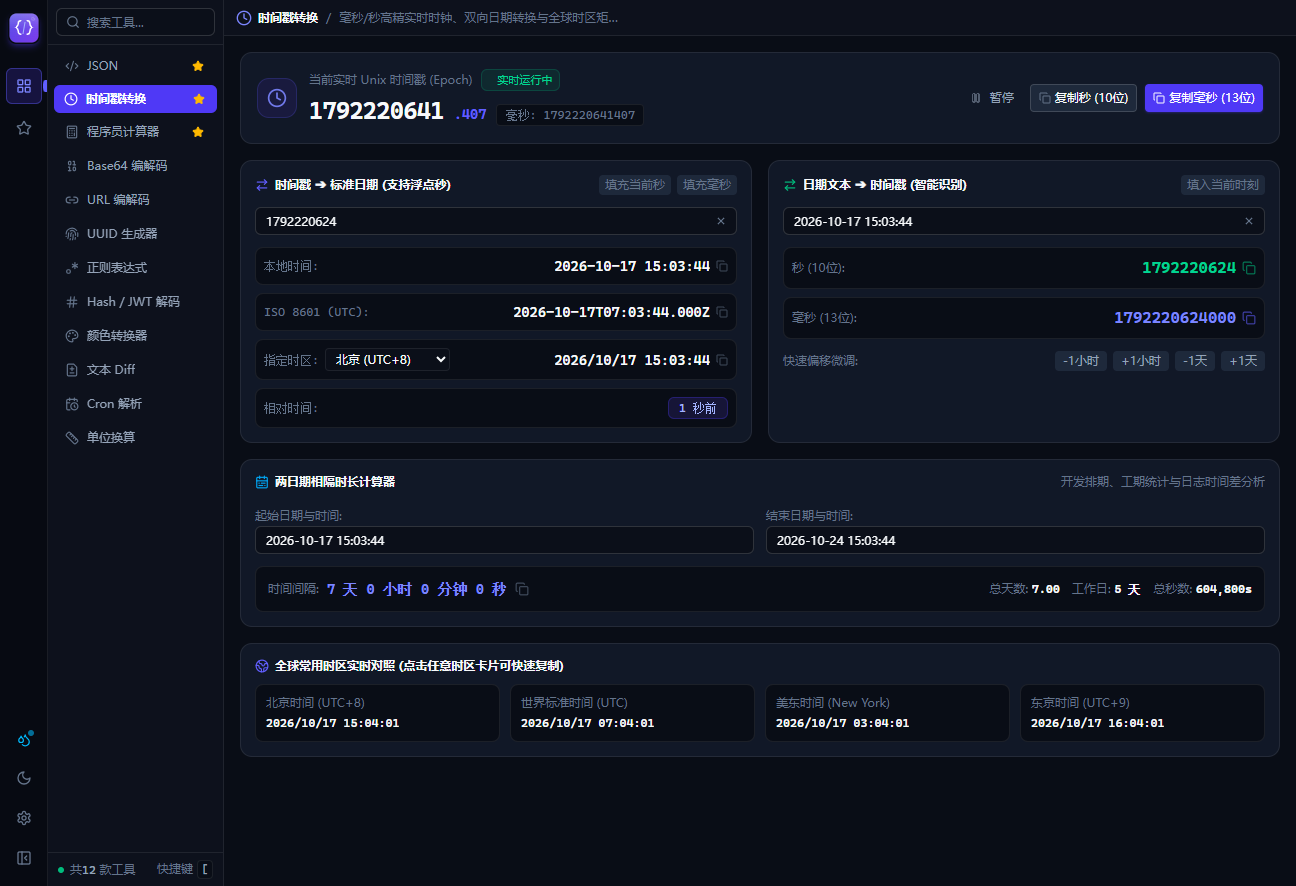The height and width of the screenshot is (886, 1296).
Task: Collapse the sidebar panel icon
Action: click(24, 858)
